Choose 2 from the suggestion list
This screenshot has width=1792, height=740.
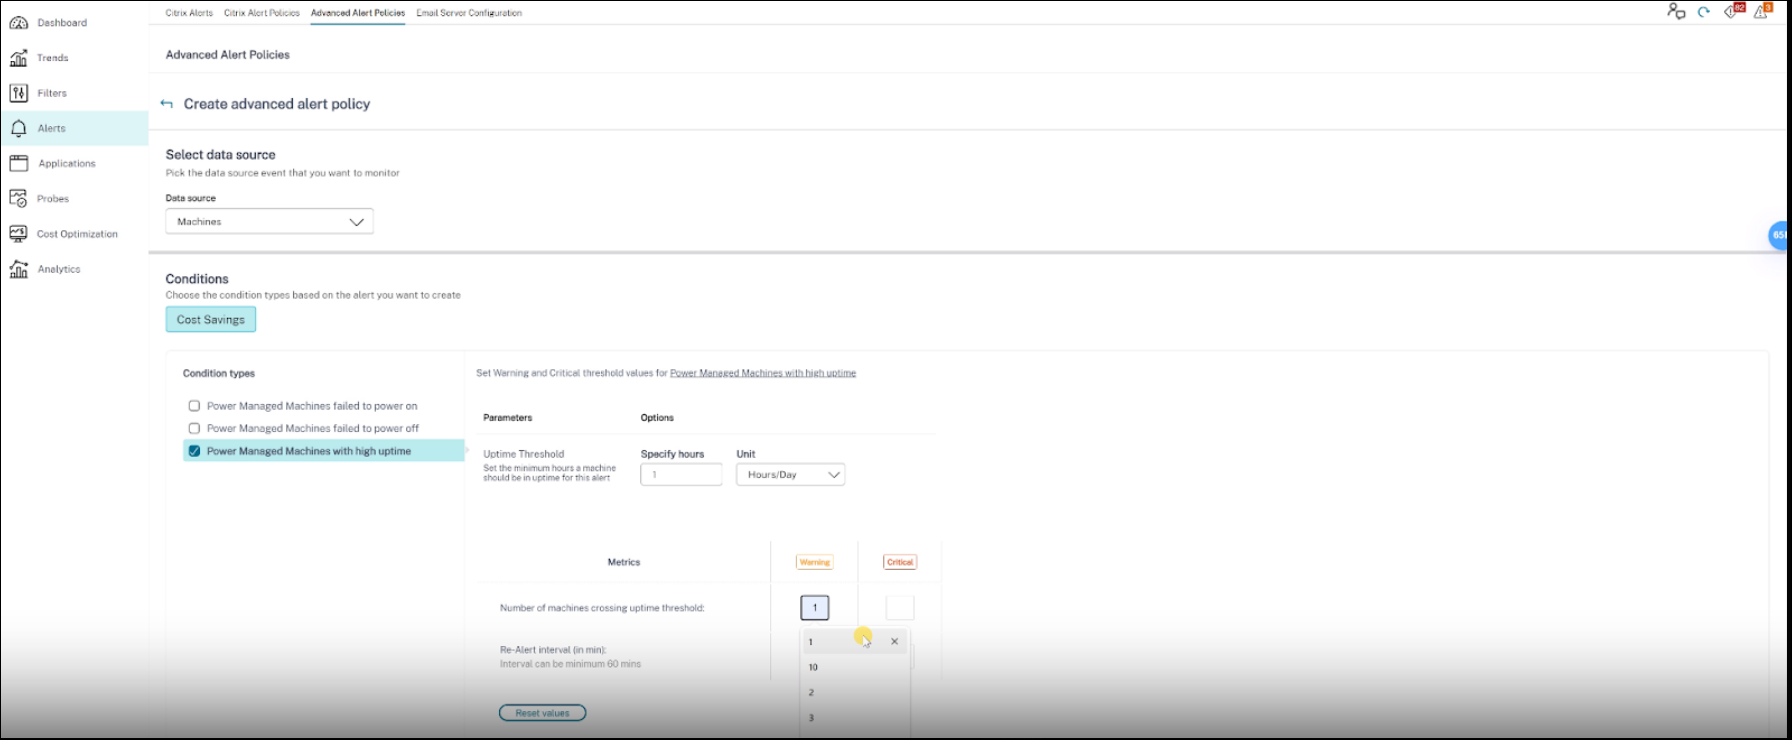tap(855, 692)
